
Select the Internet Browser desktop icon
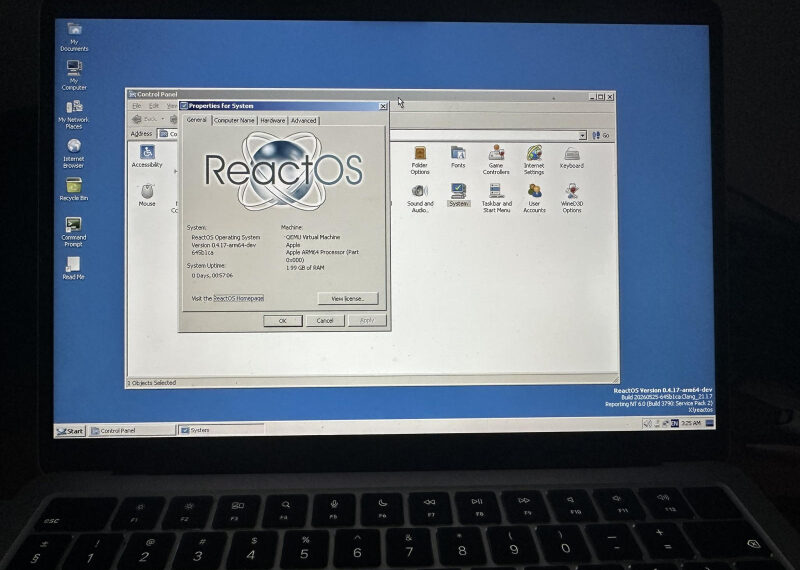(x=74, y=153)
